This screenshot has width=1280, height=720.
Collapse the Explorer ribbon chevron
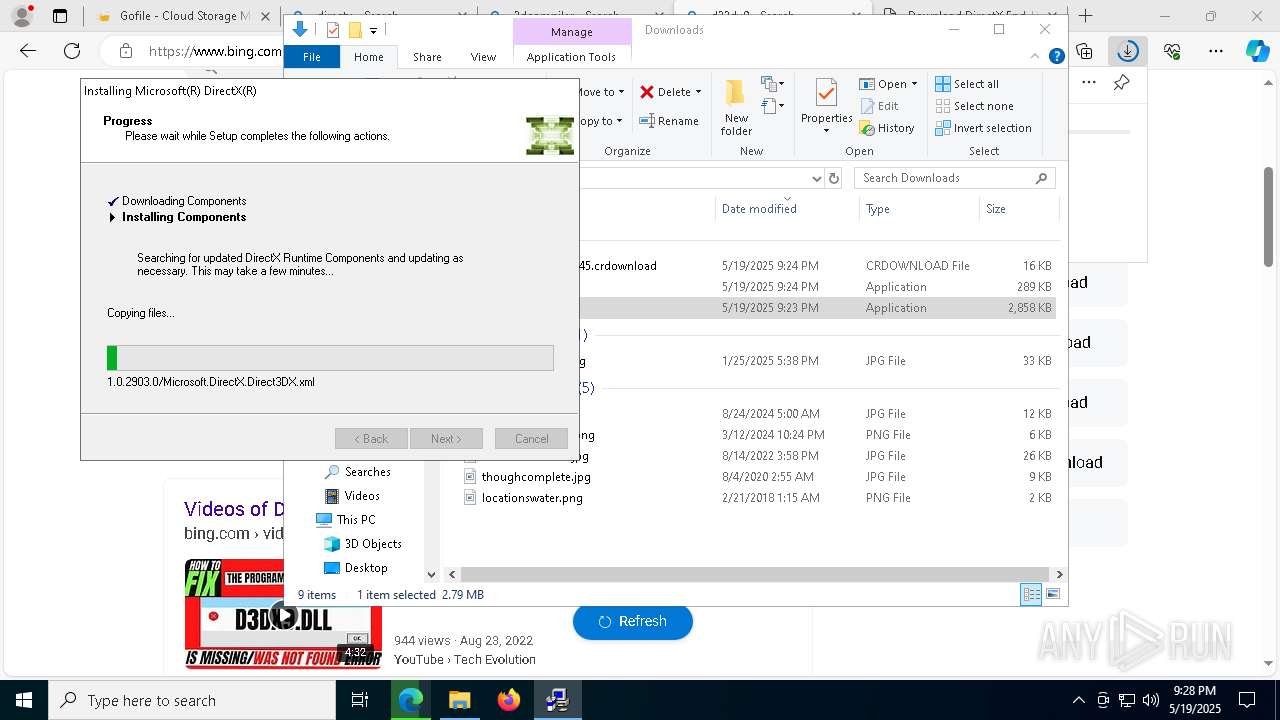(x=1036, y=57)
